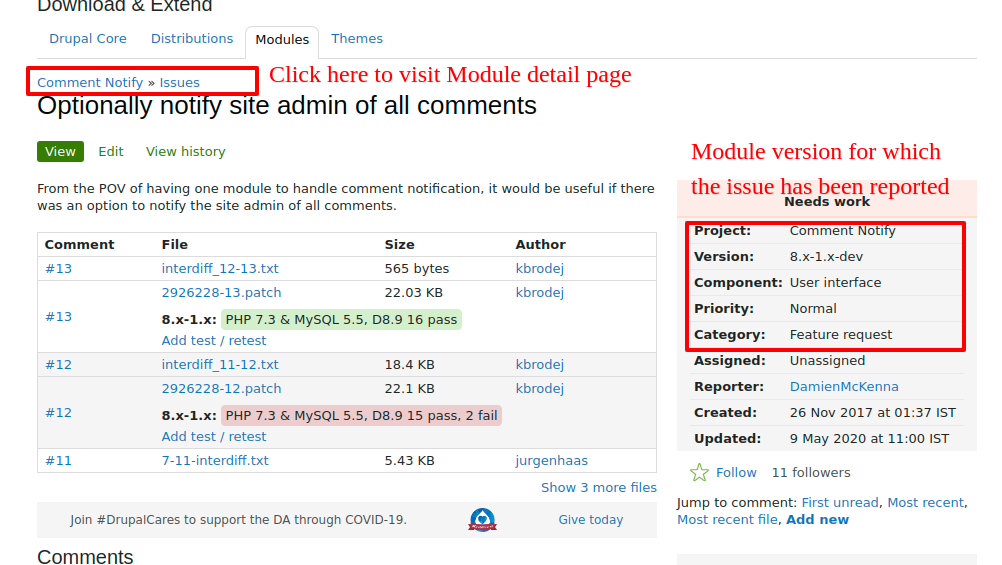Open the View history tab
This screenshot has width=1002, height=565.
[185, 151]
